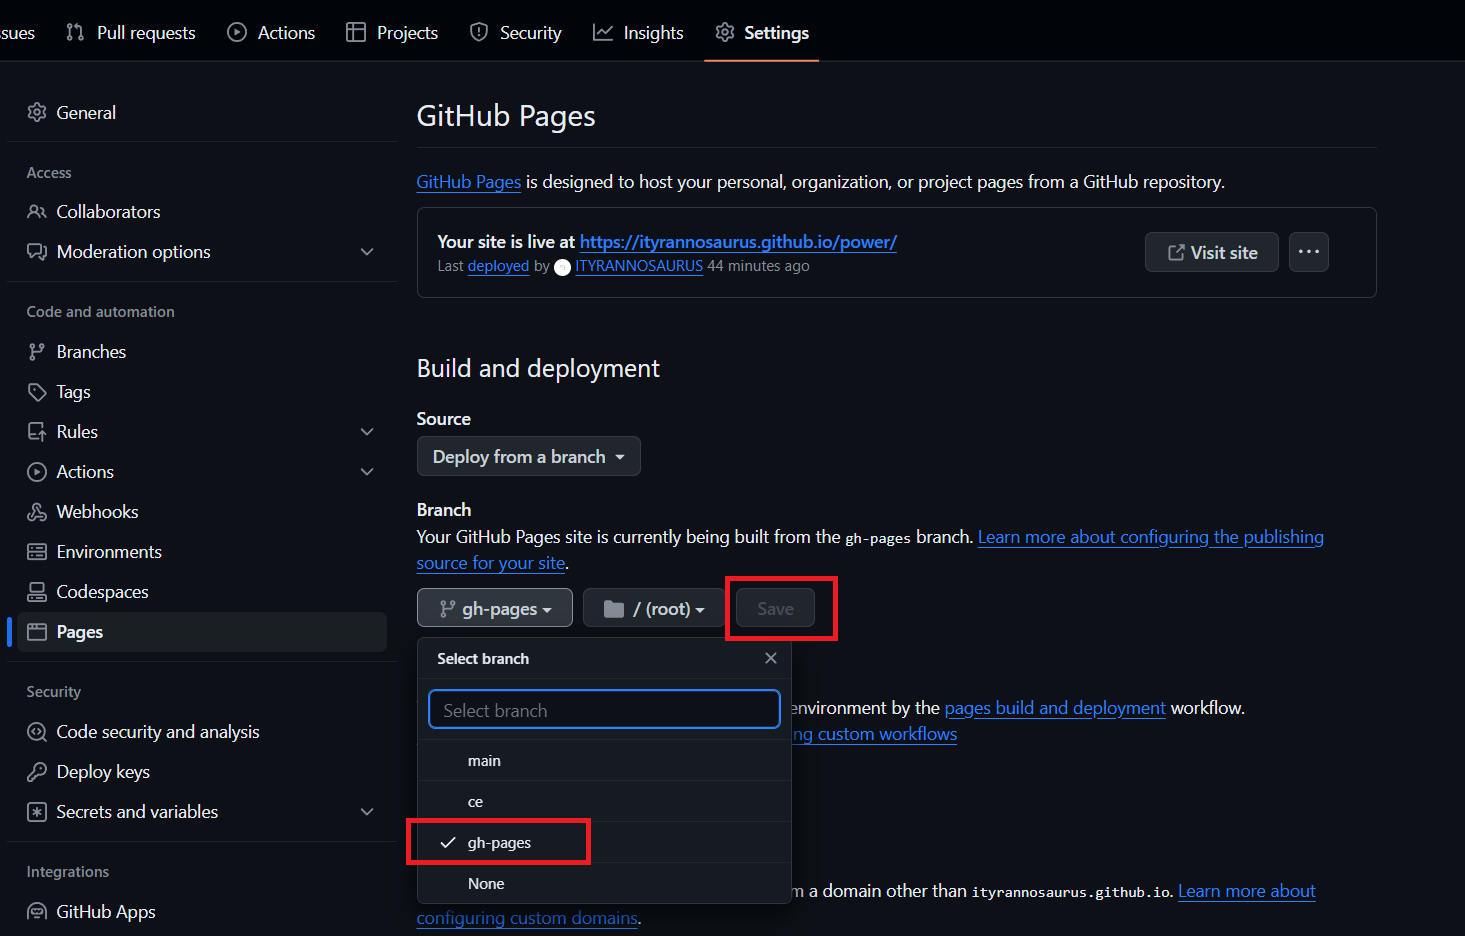This screenshot has height=936, width=1465.
Task: Choose None in branch list
Action: click(x=604, y=884)
